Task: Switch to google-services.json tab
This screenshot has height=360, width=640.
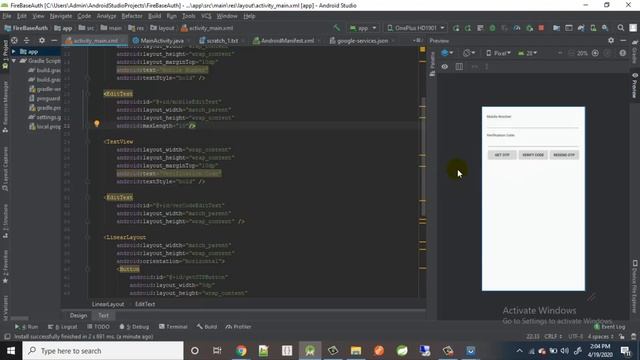Action: pos(362,41)
